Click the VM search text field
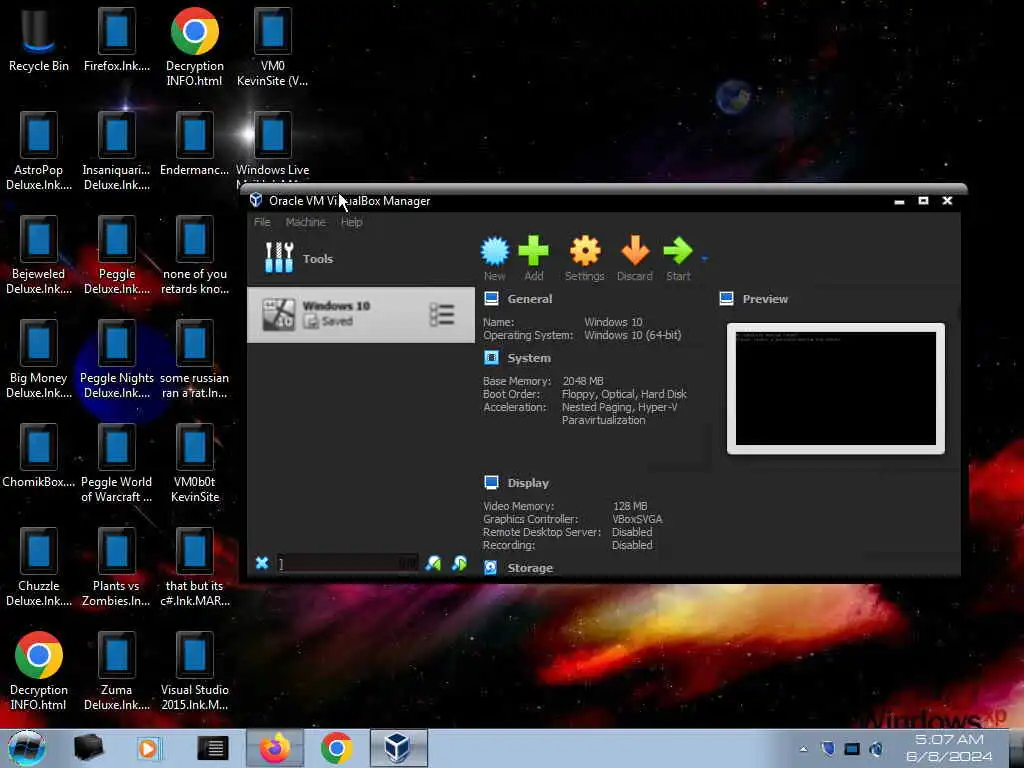 pyautogui.click(x=347, y=563)
